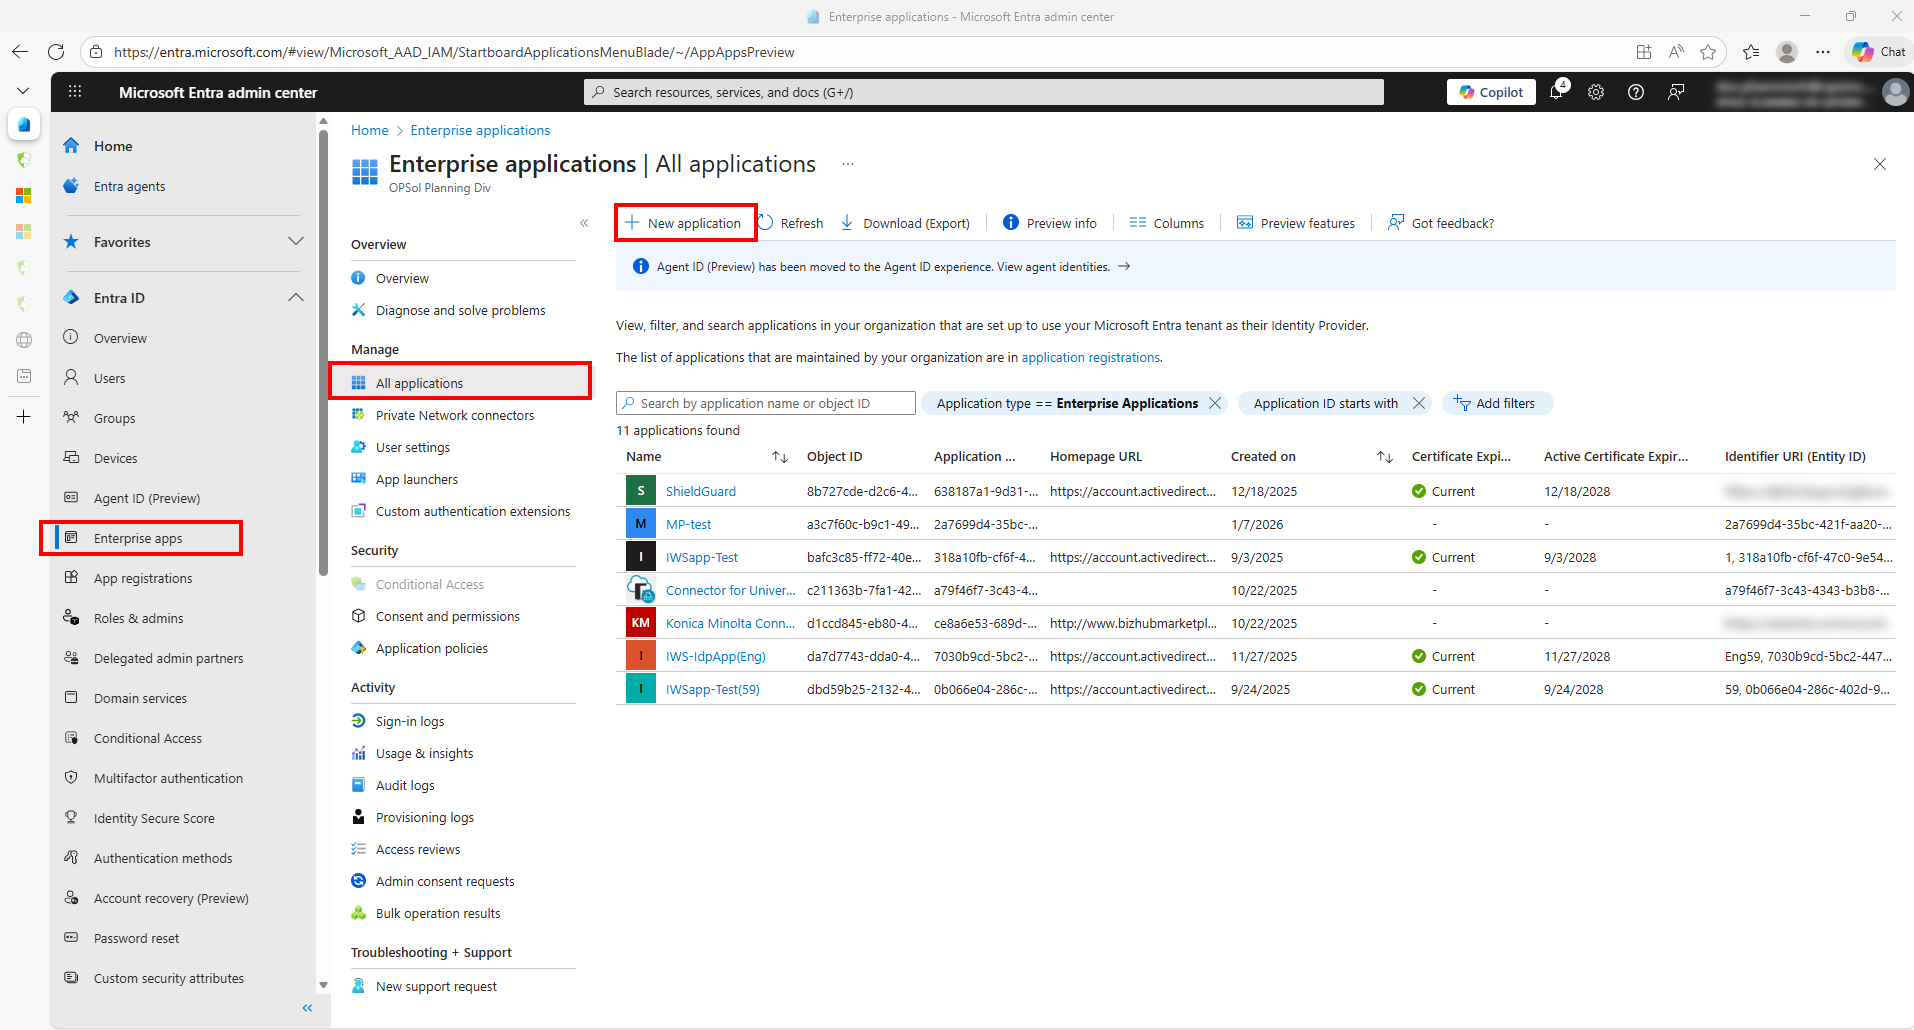Open the Columns chooser

[x=1166, y=223]
